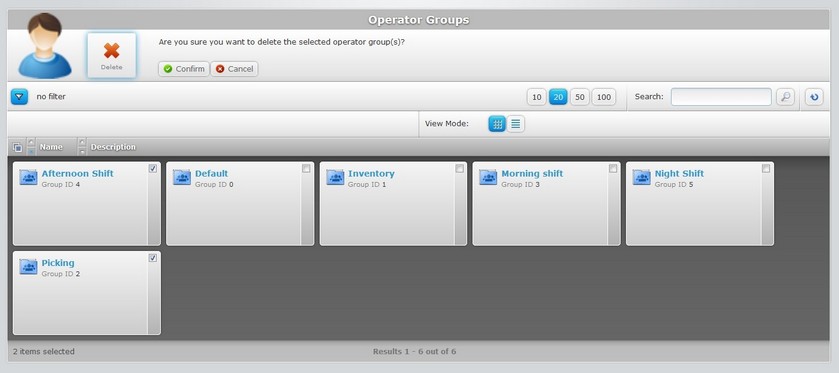Click the Description column header
This screenshot has height=373, width=839.
(x=113, y=147)
